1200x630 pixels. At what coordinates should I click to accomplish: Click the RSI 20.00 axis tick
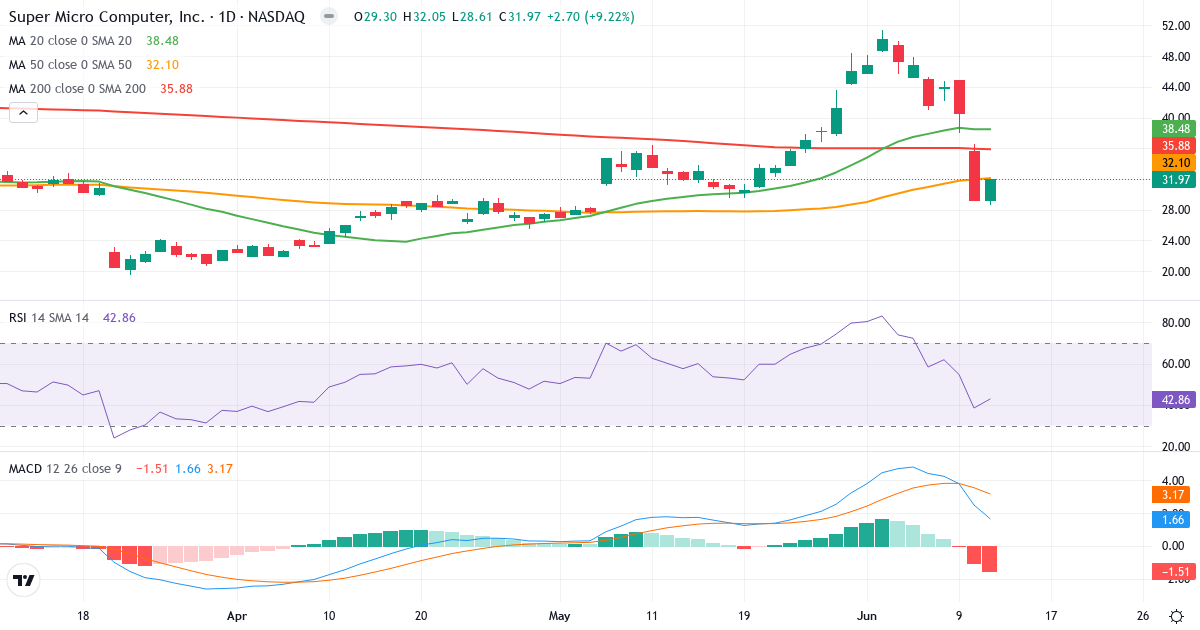[x=1174, y=447]
